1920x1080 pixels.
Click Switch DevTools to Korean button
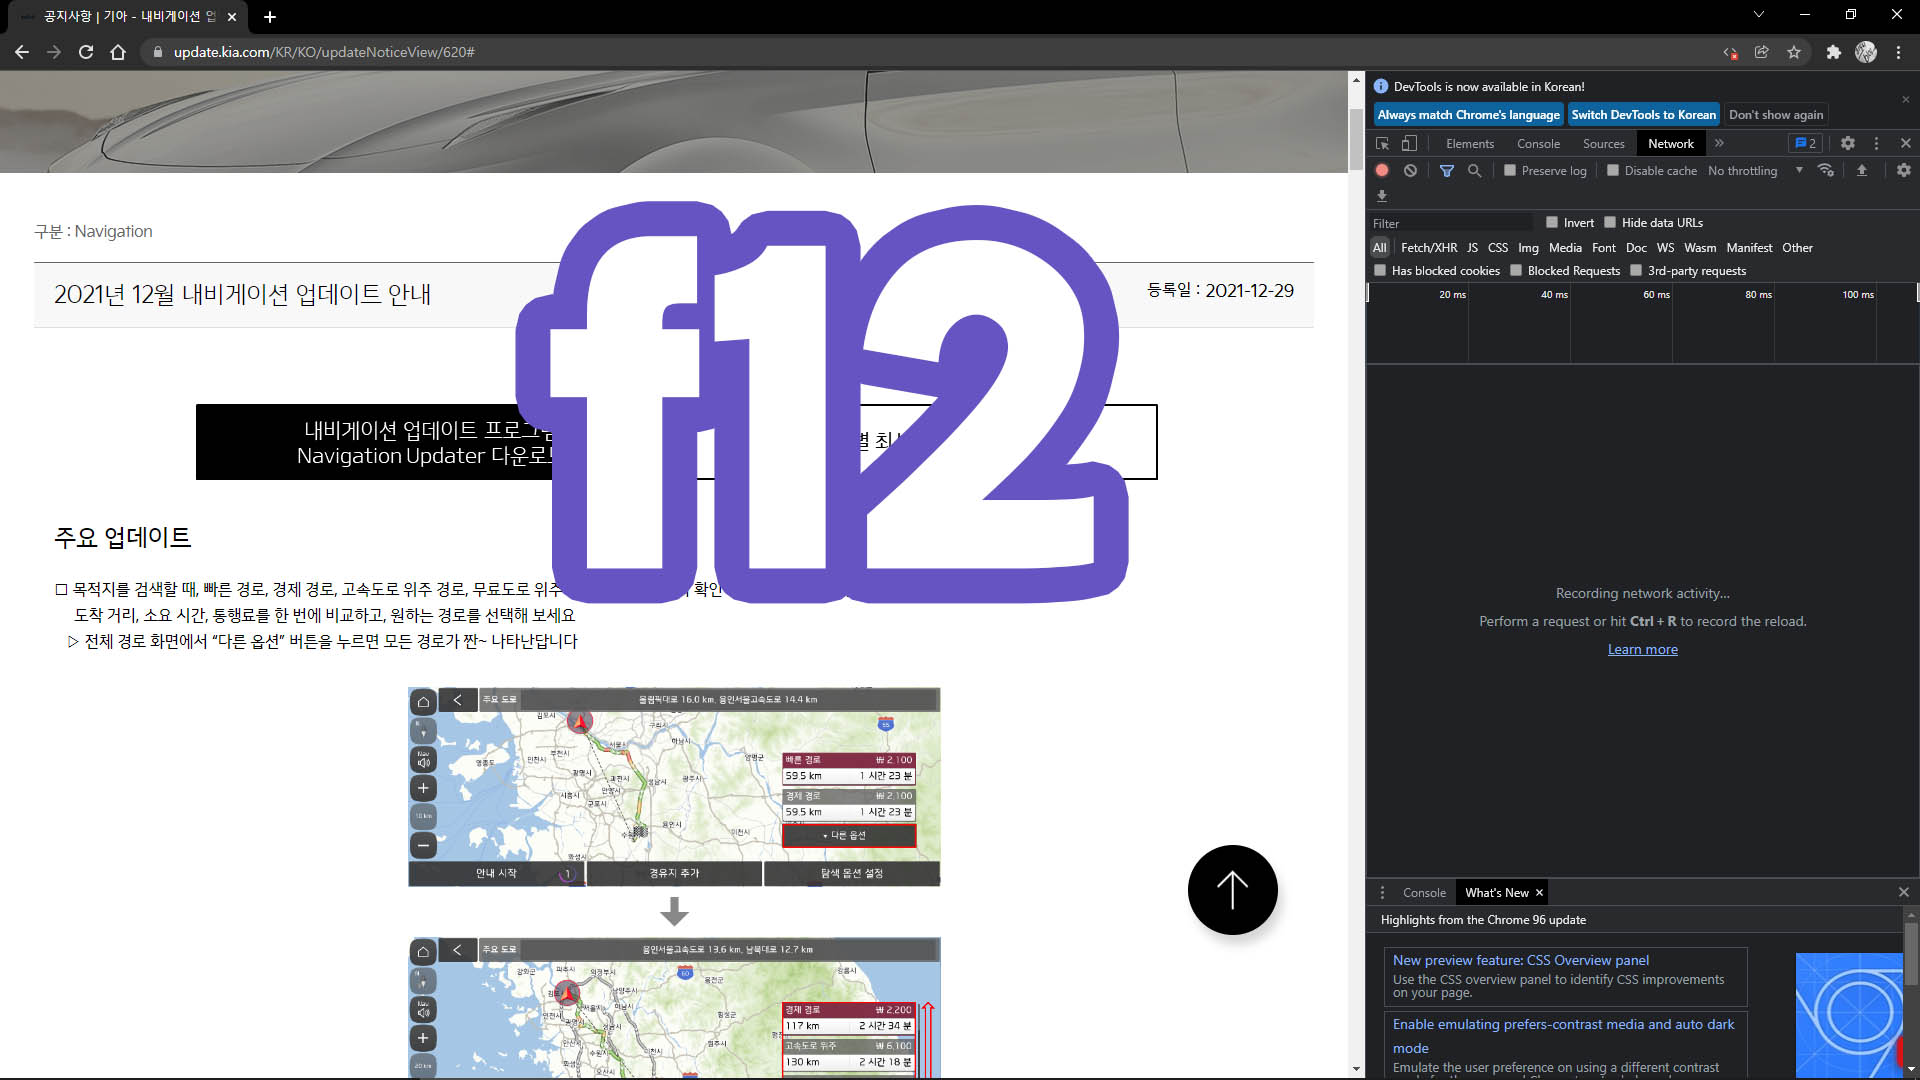click(1643, 115)
